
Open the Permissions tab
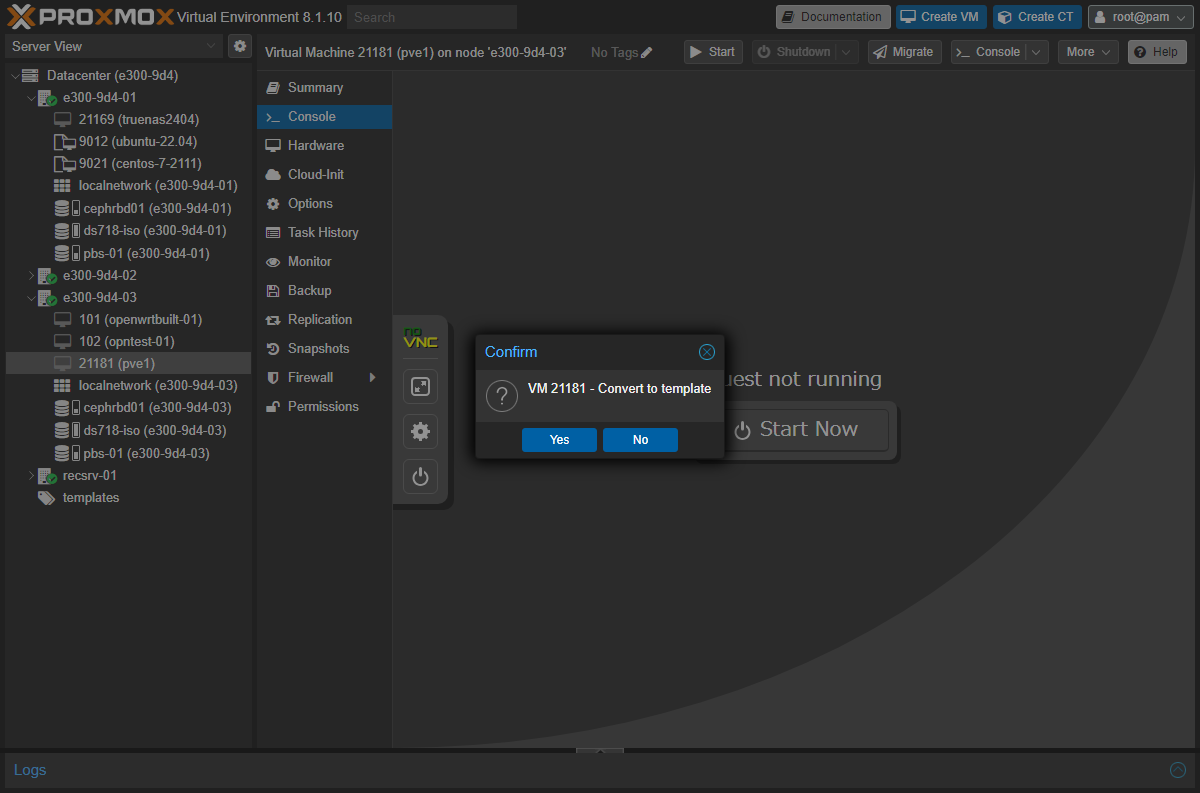click(x=324, y=407)
